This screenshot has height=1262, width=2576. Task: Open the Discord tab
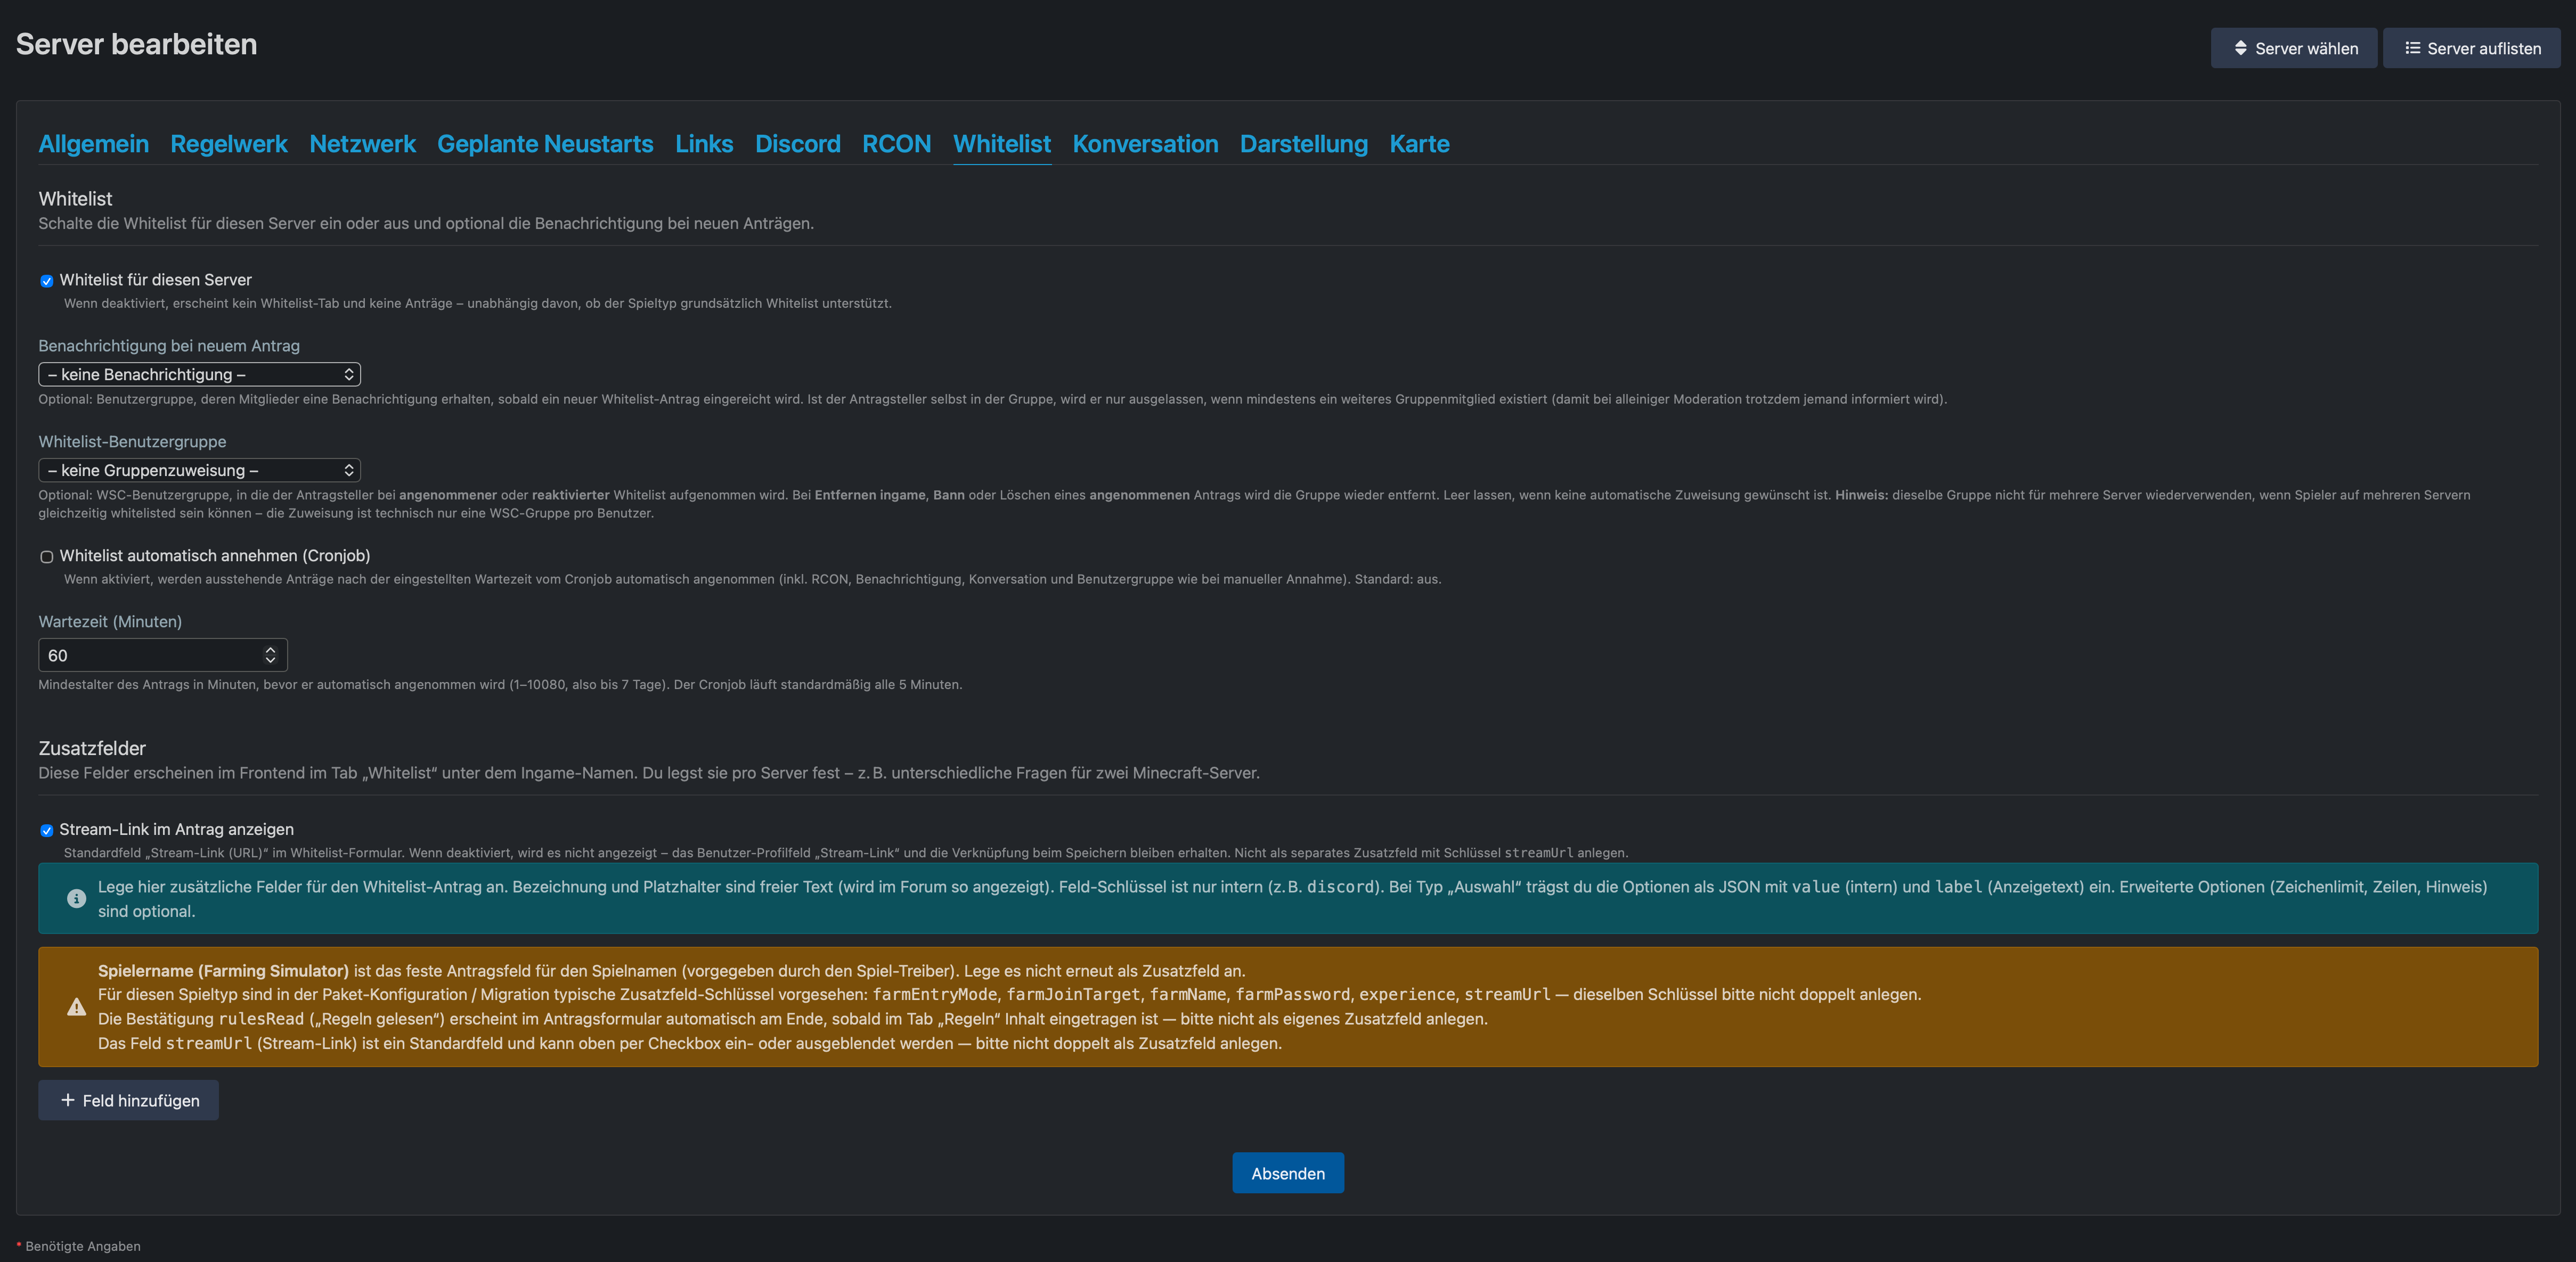click(x=797, y=144)
